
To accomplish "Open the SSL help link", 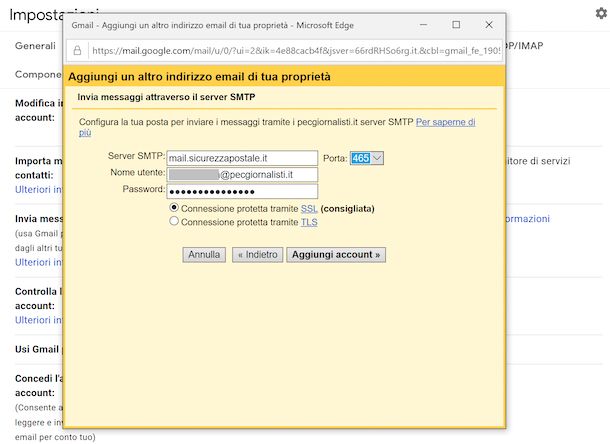I will [x=309, y=209].
